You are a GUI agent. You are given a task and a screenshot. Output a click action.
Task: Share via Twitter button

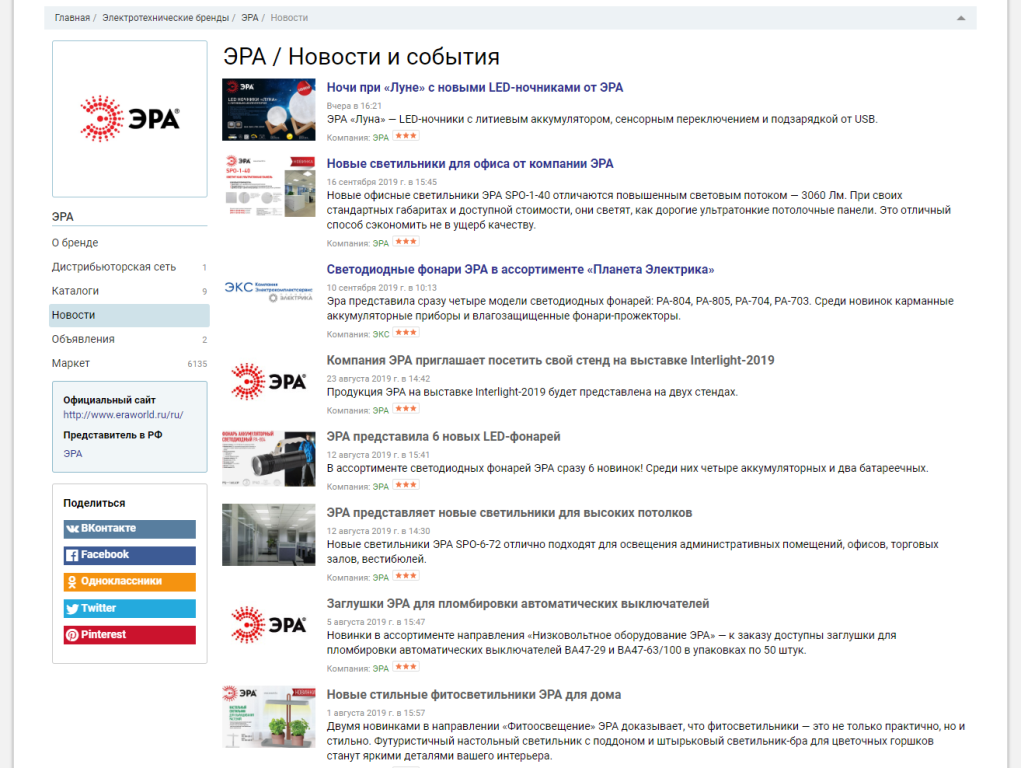[x=130, y=608]
